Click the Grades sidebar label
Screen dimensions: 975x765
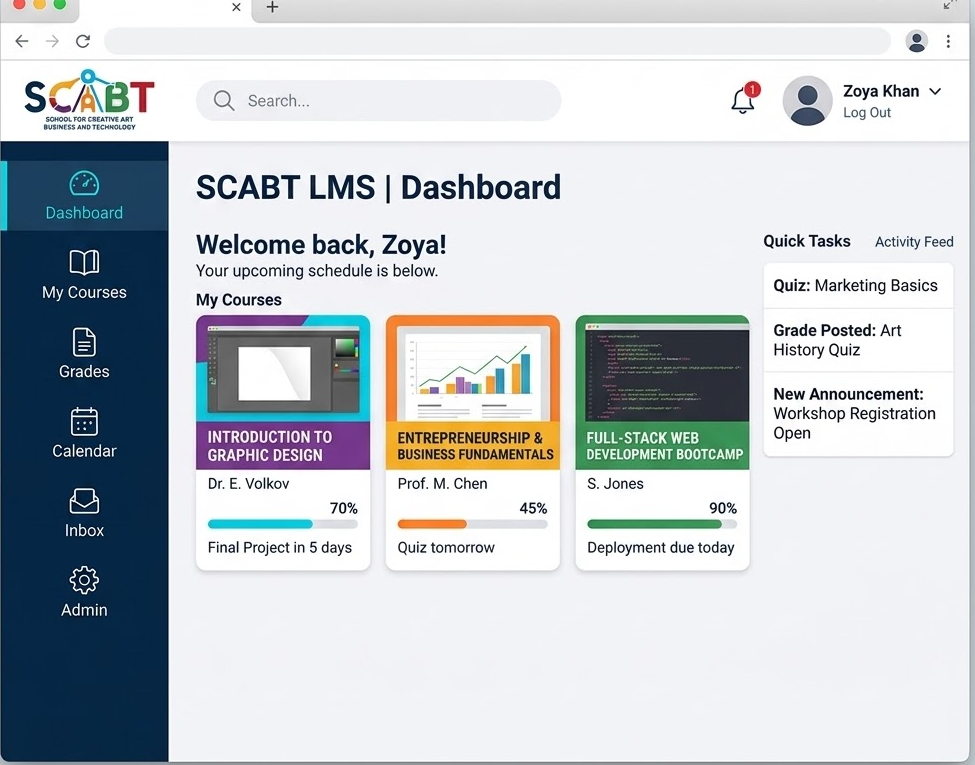(x=84, y=371)
